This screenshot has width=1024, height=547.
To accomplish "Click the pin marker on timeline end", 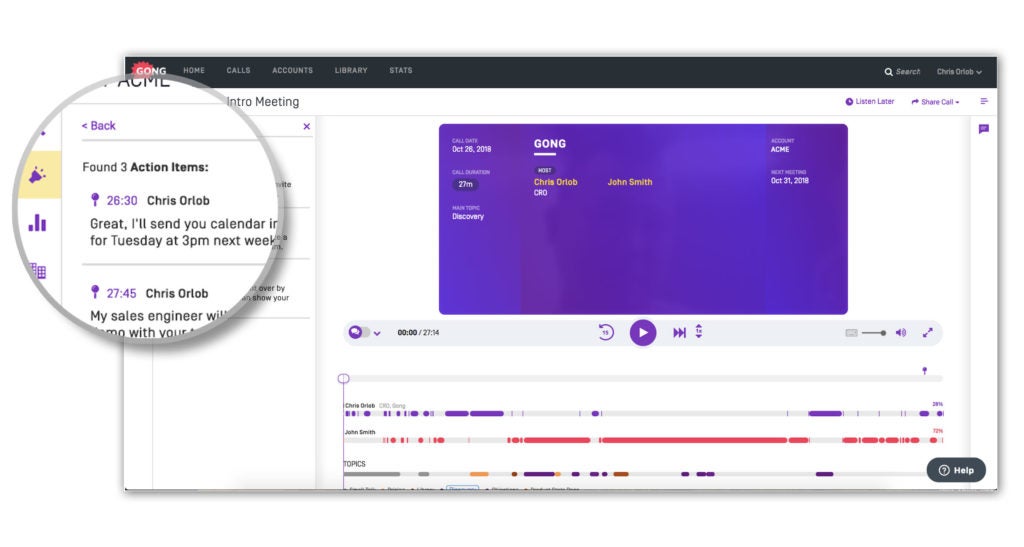I will pyautogui.click(x=924, y=371).
